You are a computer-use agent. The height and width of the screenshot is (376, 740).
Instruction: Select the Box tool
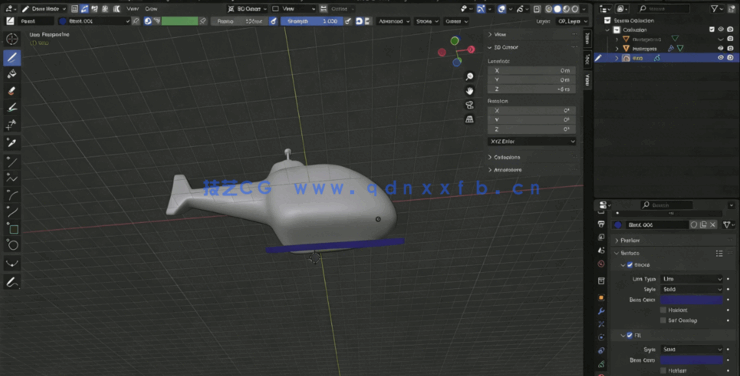tap(12, 229)
